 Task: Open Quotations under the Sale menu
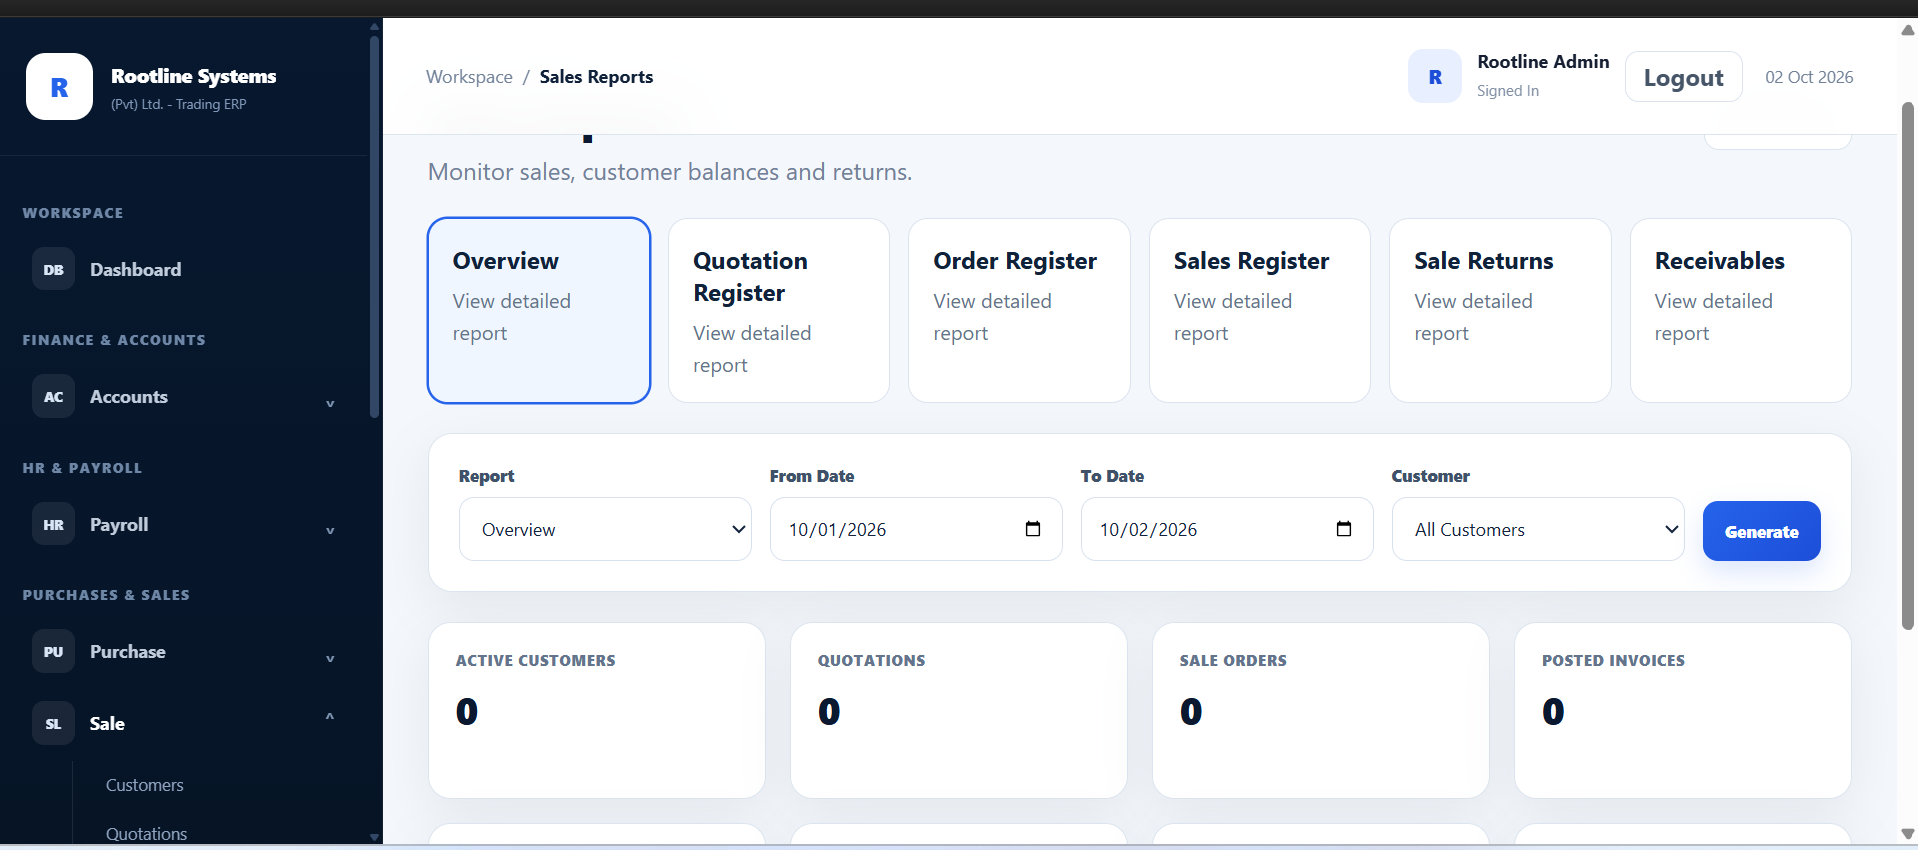[x=147, y=834]
